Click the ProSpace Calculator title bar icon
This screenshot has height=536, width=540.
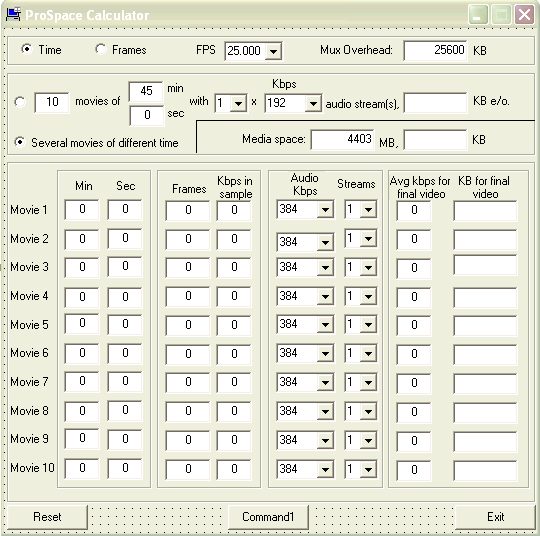pos(13,14)
